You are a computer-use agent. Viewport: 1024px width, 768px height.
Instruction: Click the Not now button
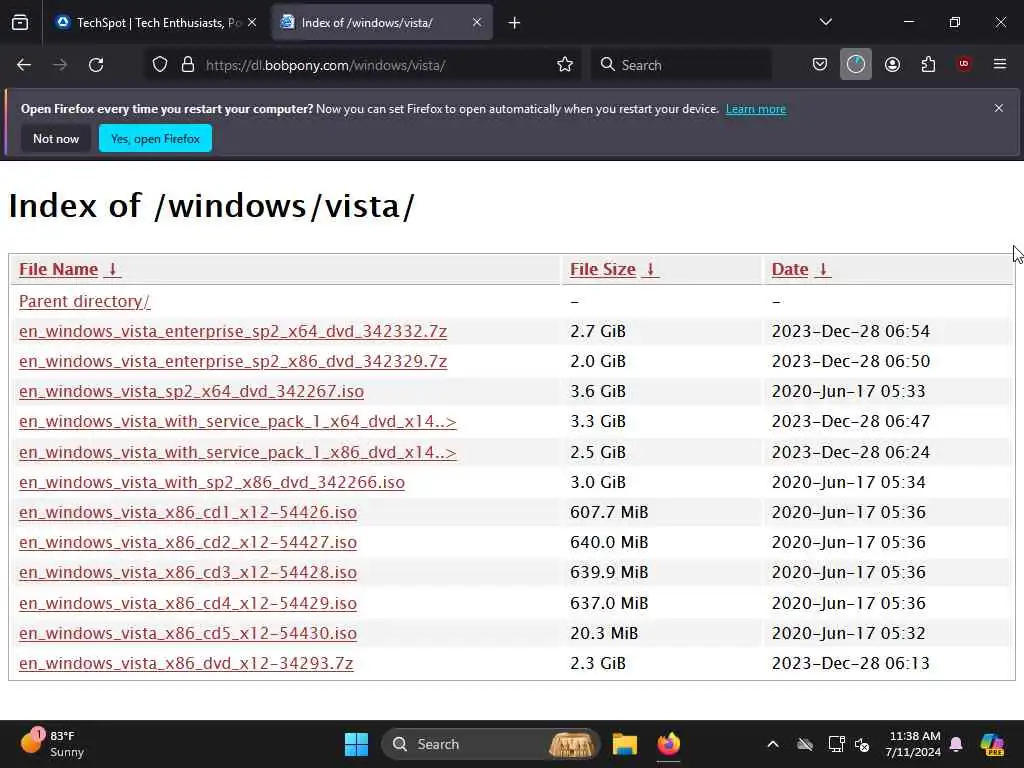tap(56, 138)
